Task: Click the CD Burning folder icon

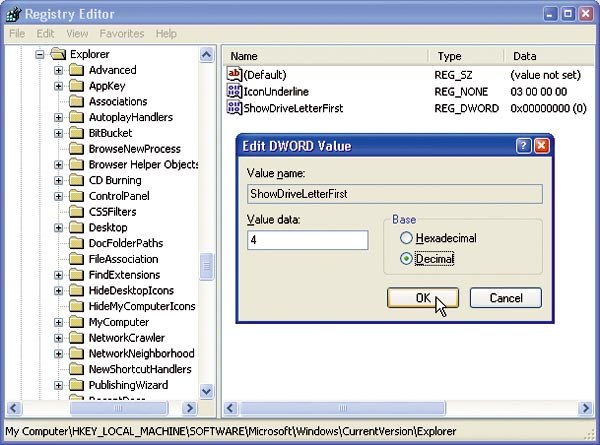Action: (76, 180)
